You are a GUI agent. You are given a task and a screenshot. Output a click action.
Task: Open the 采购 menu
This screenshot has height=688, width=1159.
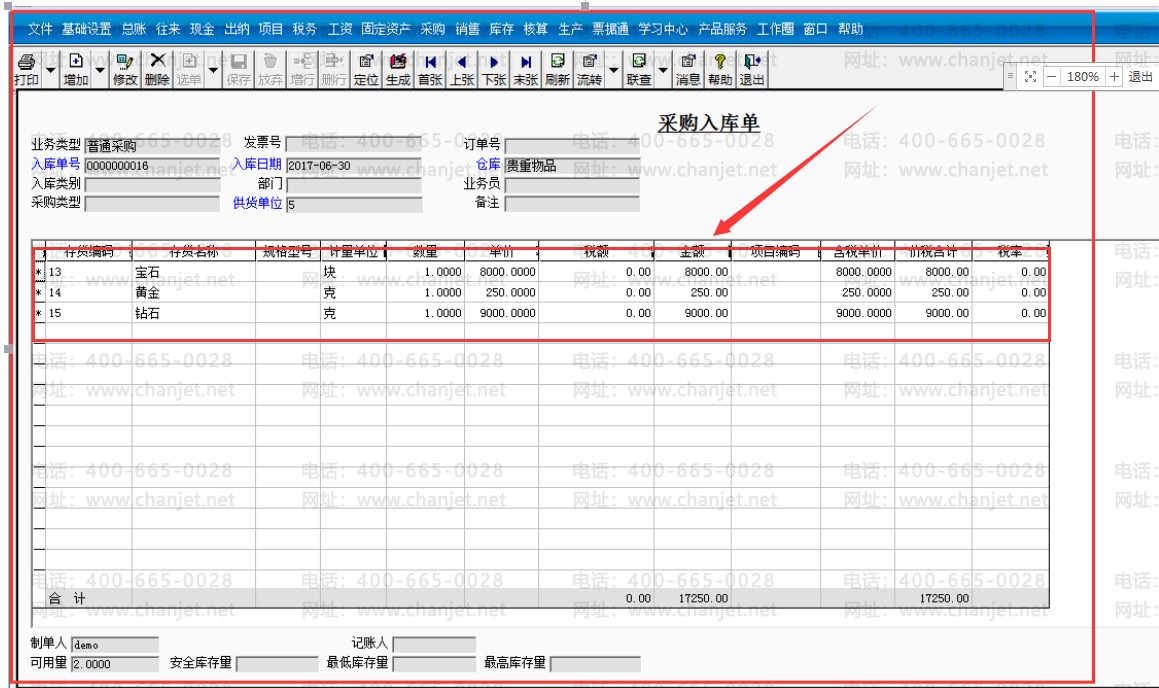pyautogui.click(x=433, y=29)
